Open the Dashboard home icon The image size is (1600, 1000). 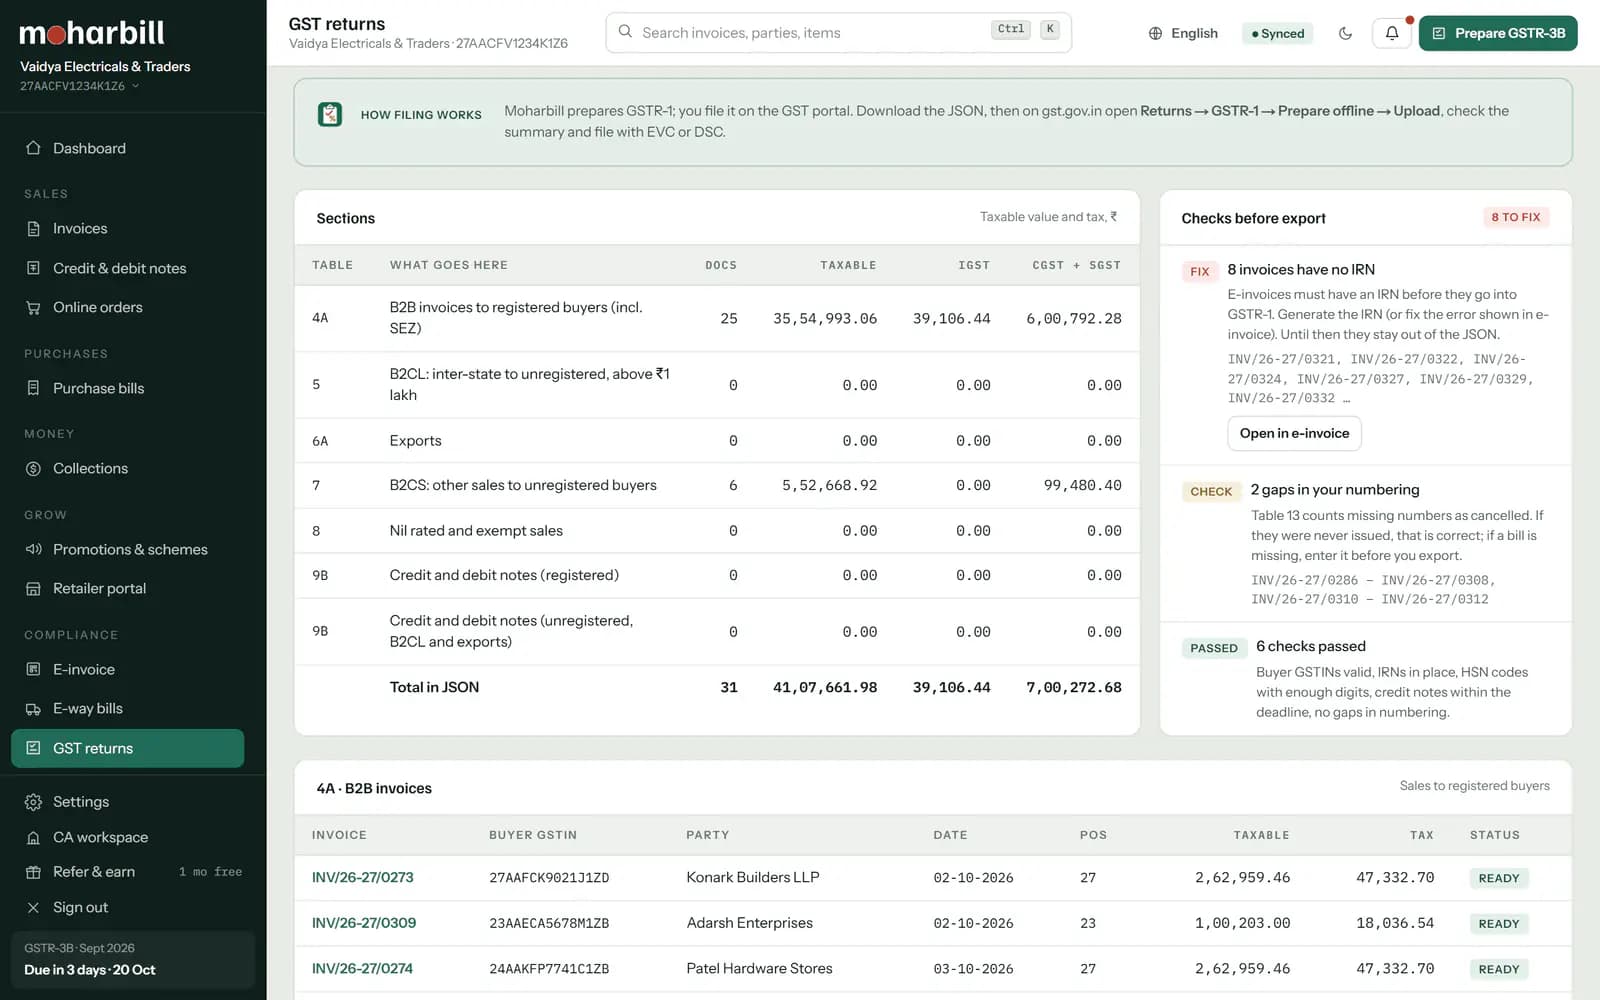pos(33,148)
